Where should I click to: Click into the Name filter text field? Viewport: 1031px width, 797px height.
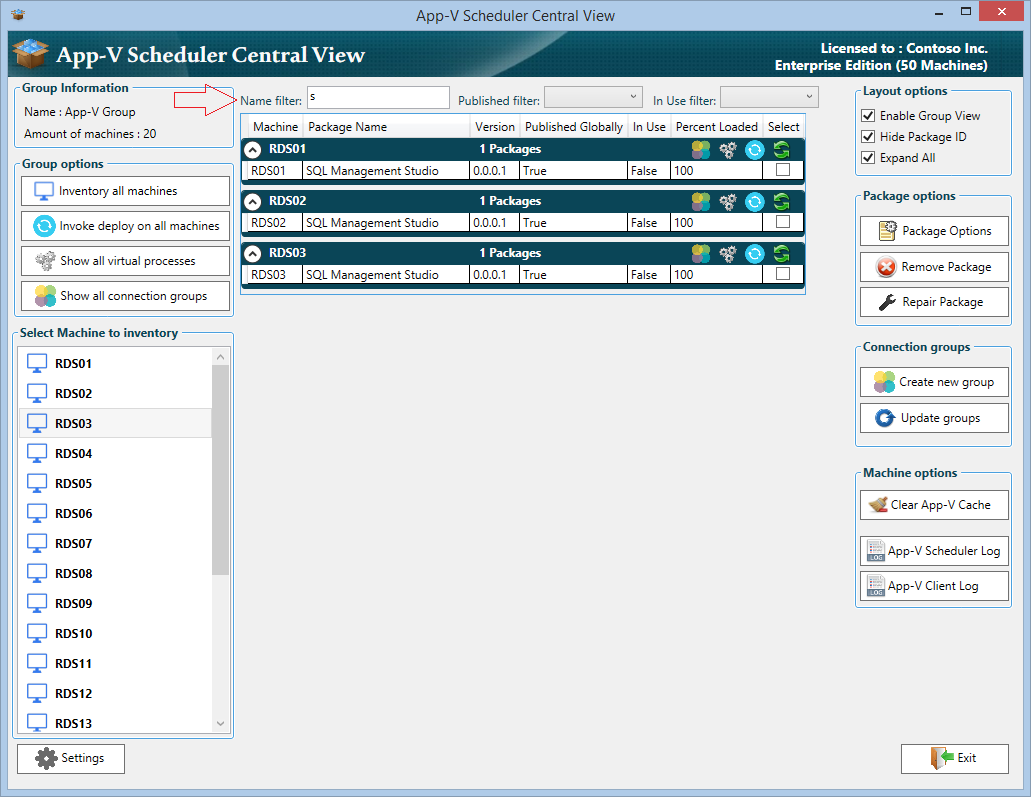tap(378, 97)
